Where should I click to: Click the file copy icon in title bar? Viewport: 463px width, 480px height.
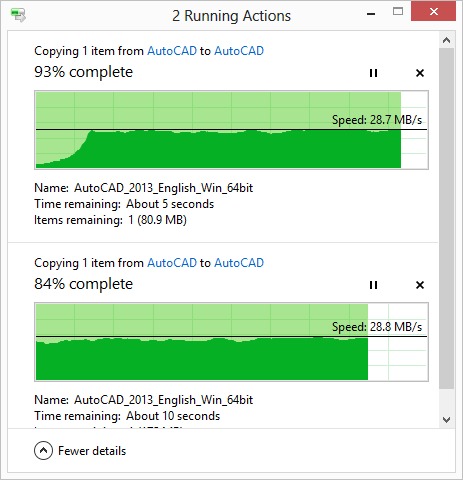18,15
